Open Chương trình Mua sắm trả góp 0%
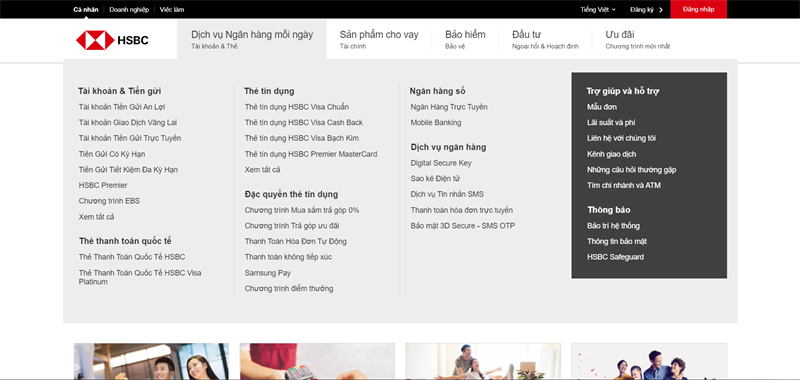The width and height of the screenshot is (800, 380). [302, 210]
